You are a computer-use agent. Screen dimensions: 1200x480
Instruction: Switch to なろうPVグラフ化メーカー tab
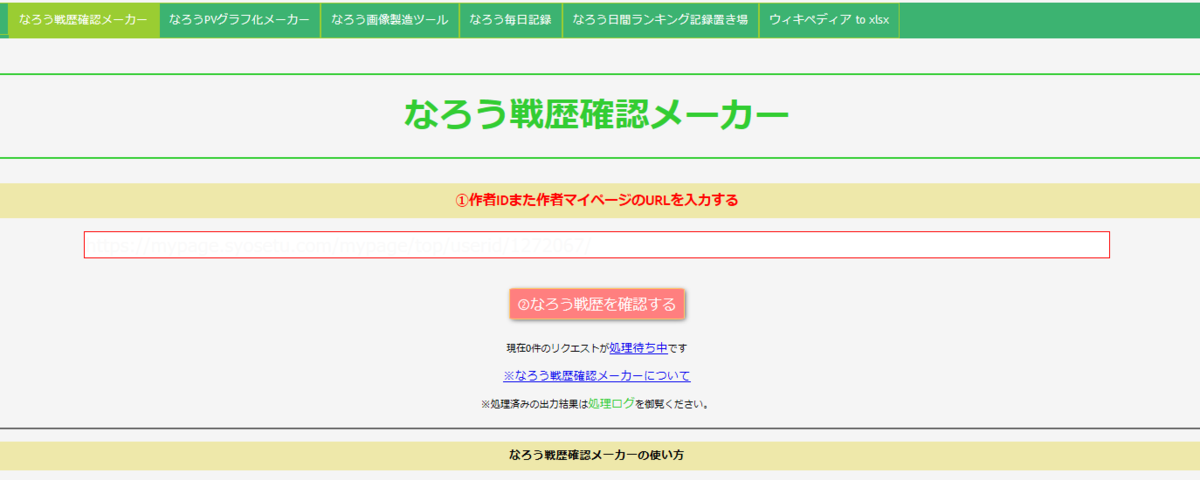pyautogui.click(x=240, y=20)
